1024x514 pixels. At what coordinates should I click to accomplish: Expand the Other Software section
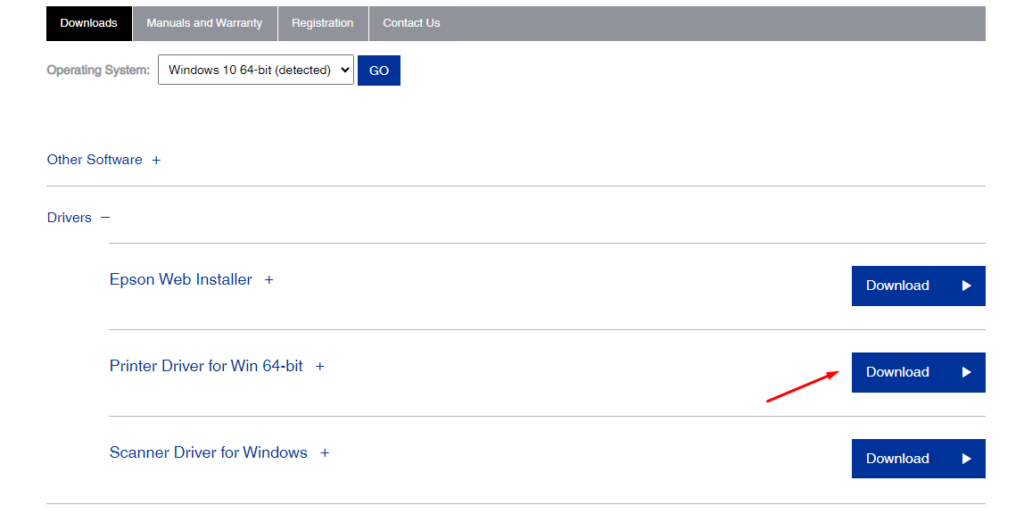[x=95, y=160]
